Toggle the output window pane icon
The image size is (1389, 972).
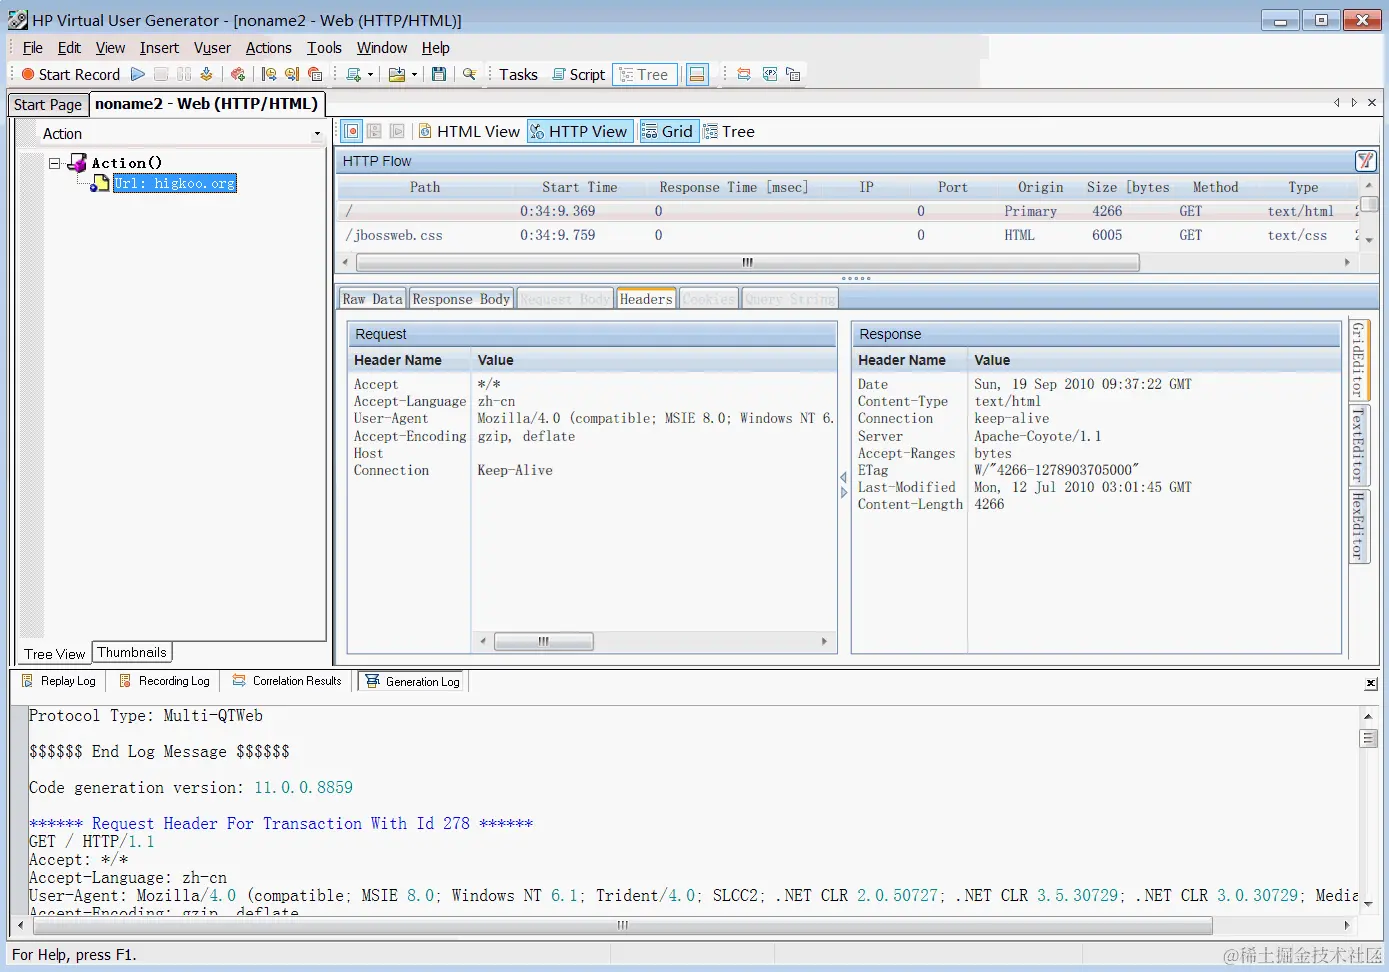[x=697, y=74]
